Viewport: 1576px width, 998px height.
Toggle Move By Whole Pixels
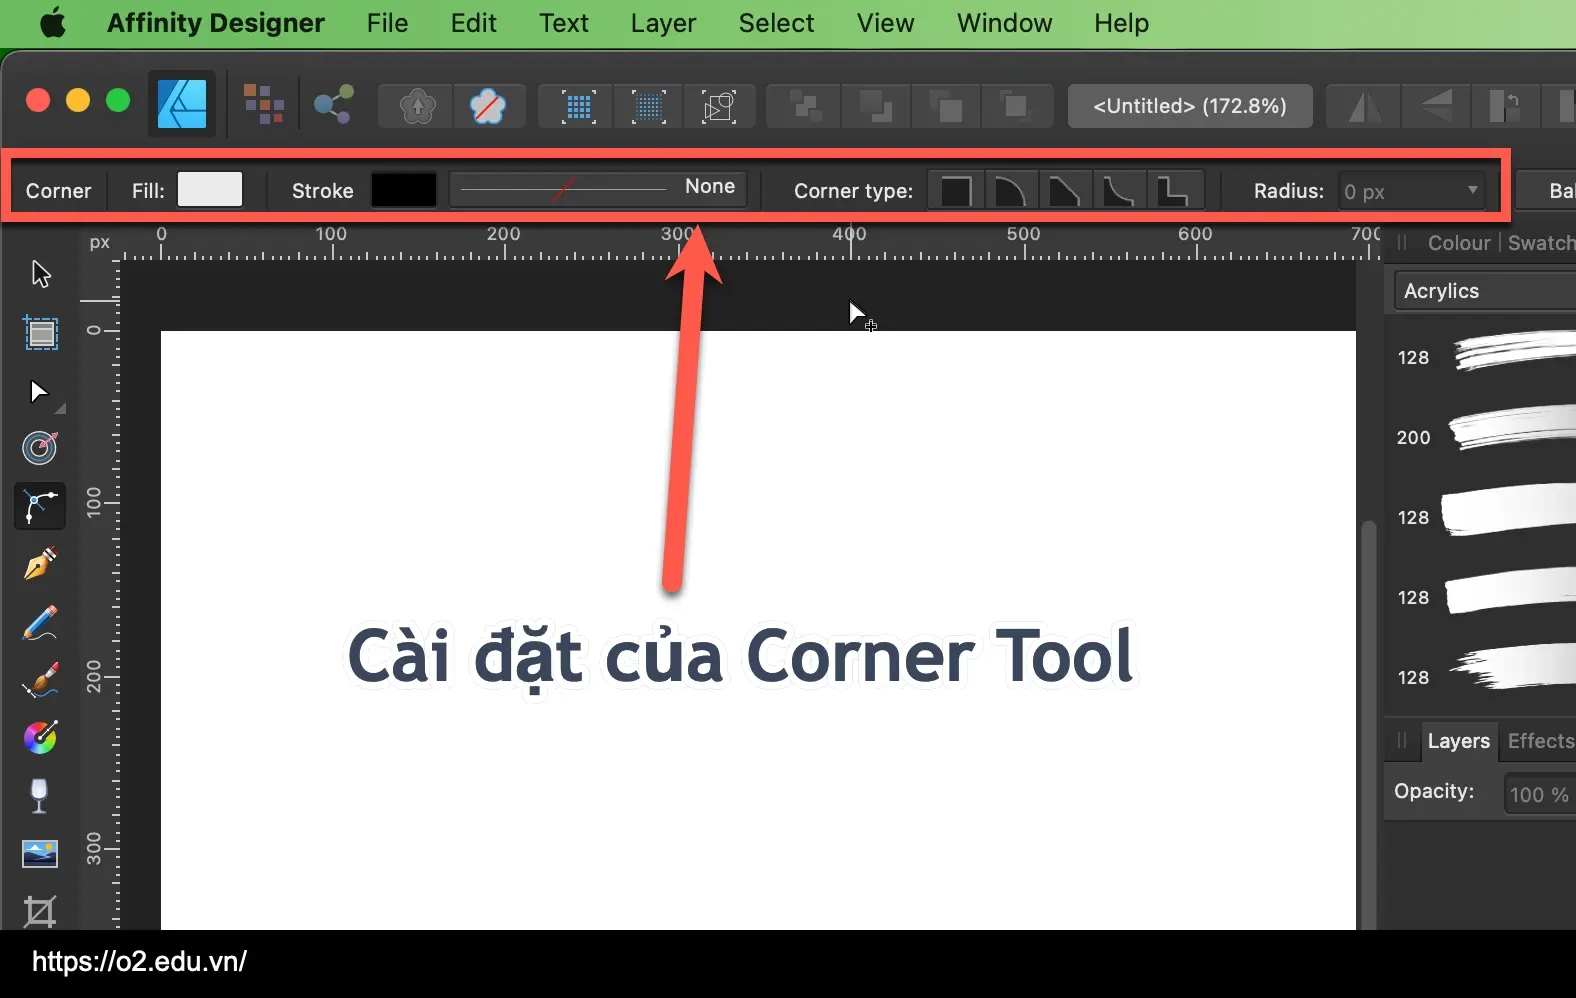[x=649, y=106]
